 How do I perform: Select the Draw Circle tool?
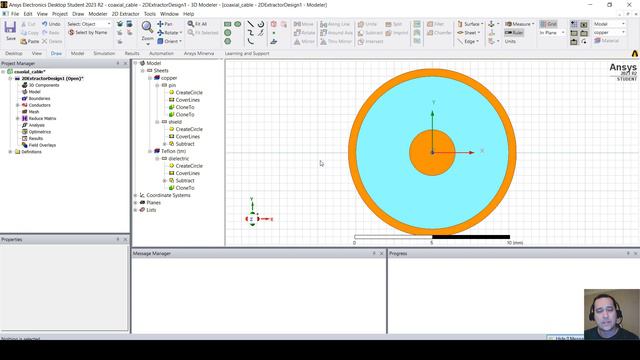point(228,33)
